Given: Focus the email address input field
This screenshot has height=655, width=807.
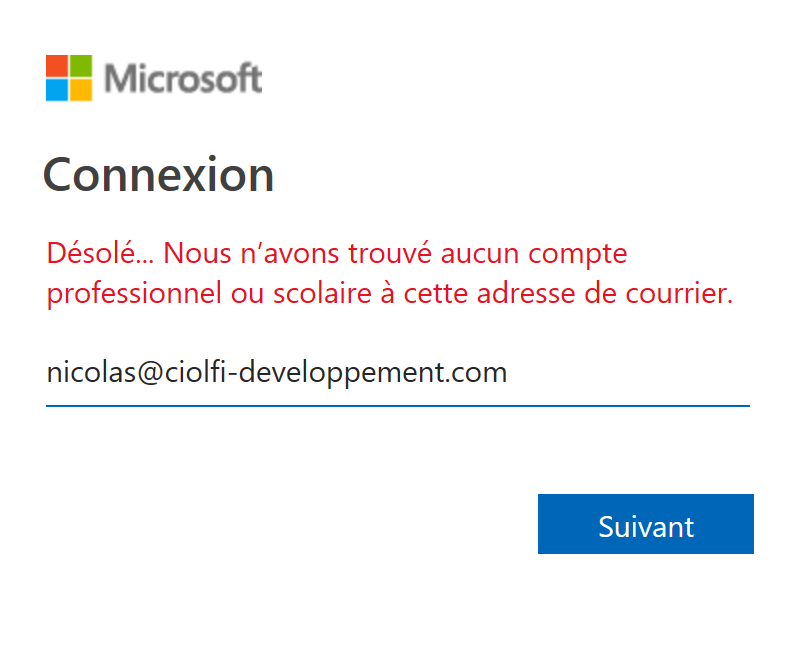Looking at the screenshot, I should point(397,373).
